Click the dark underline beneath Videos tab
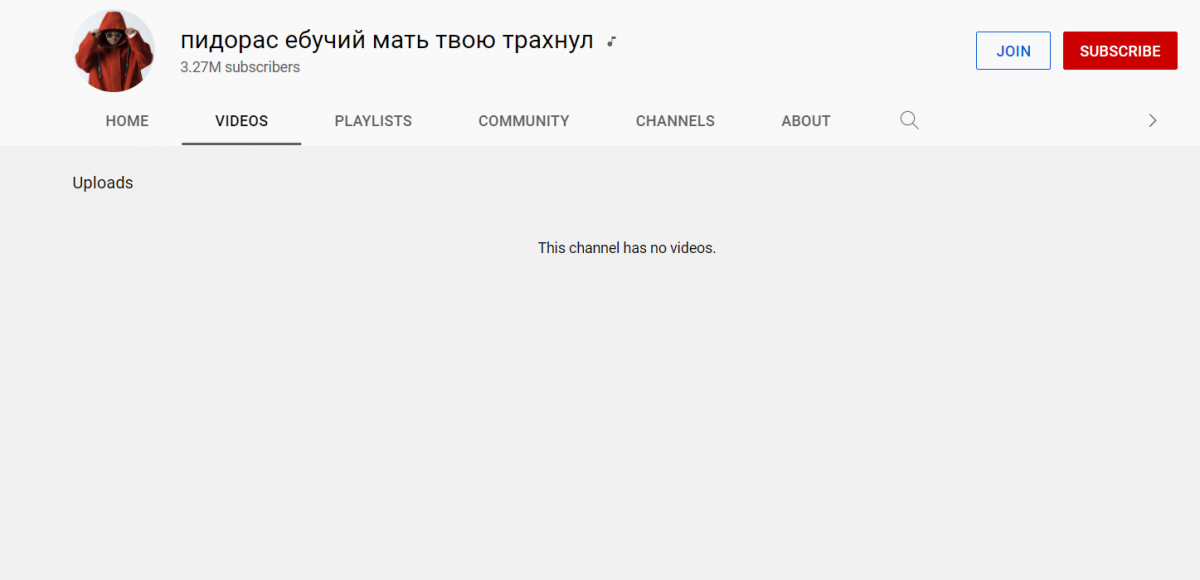Image resolution: width=1200 pixels, height=580 pixels. tap(241, 143)
